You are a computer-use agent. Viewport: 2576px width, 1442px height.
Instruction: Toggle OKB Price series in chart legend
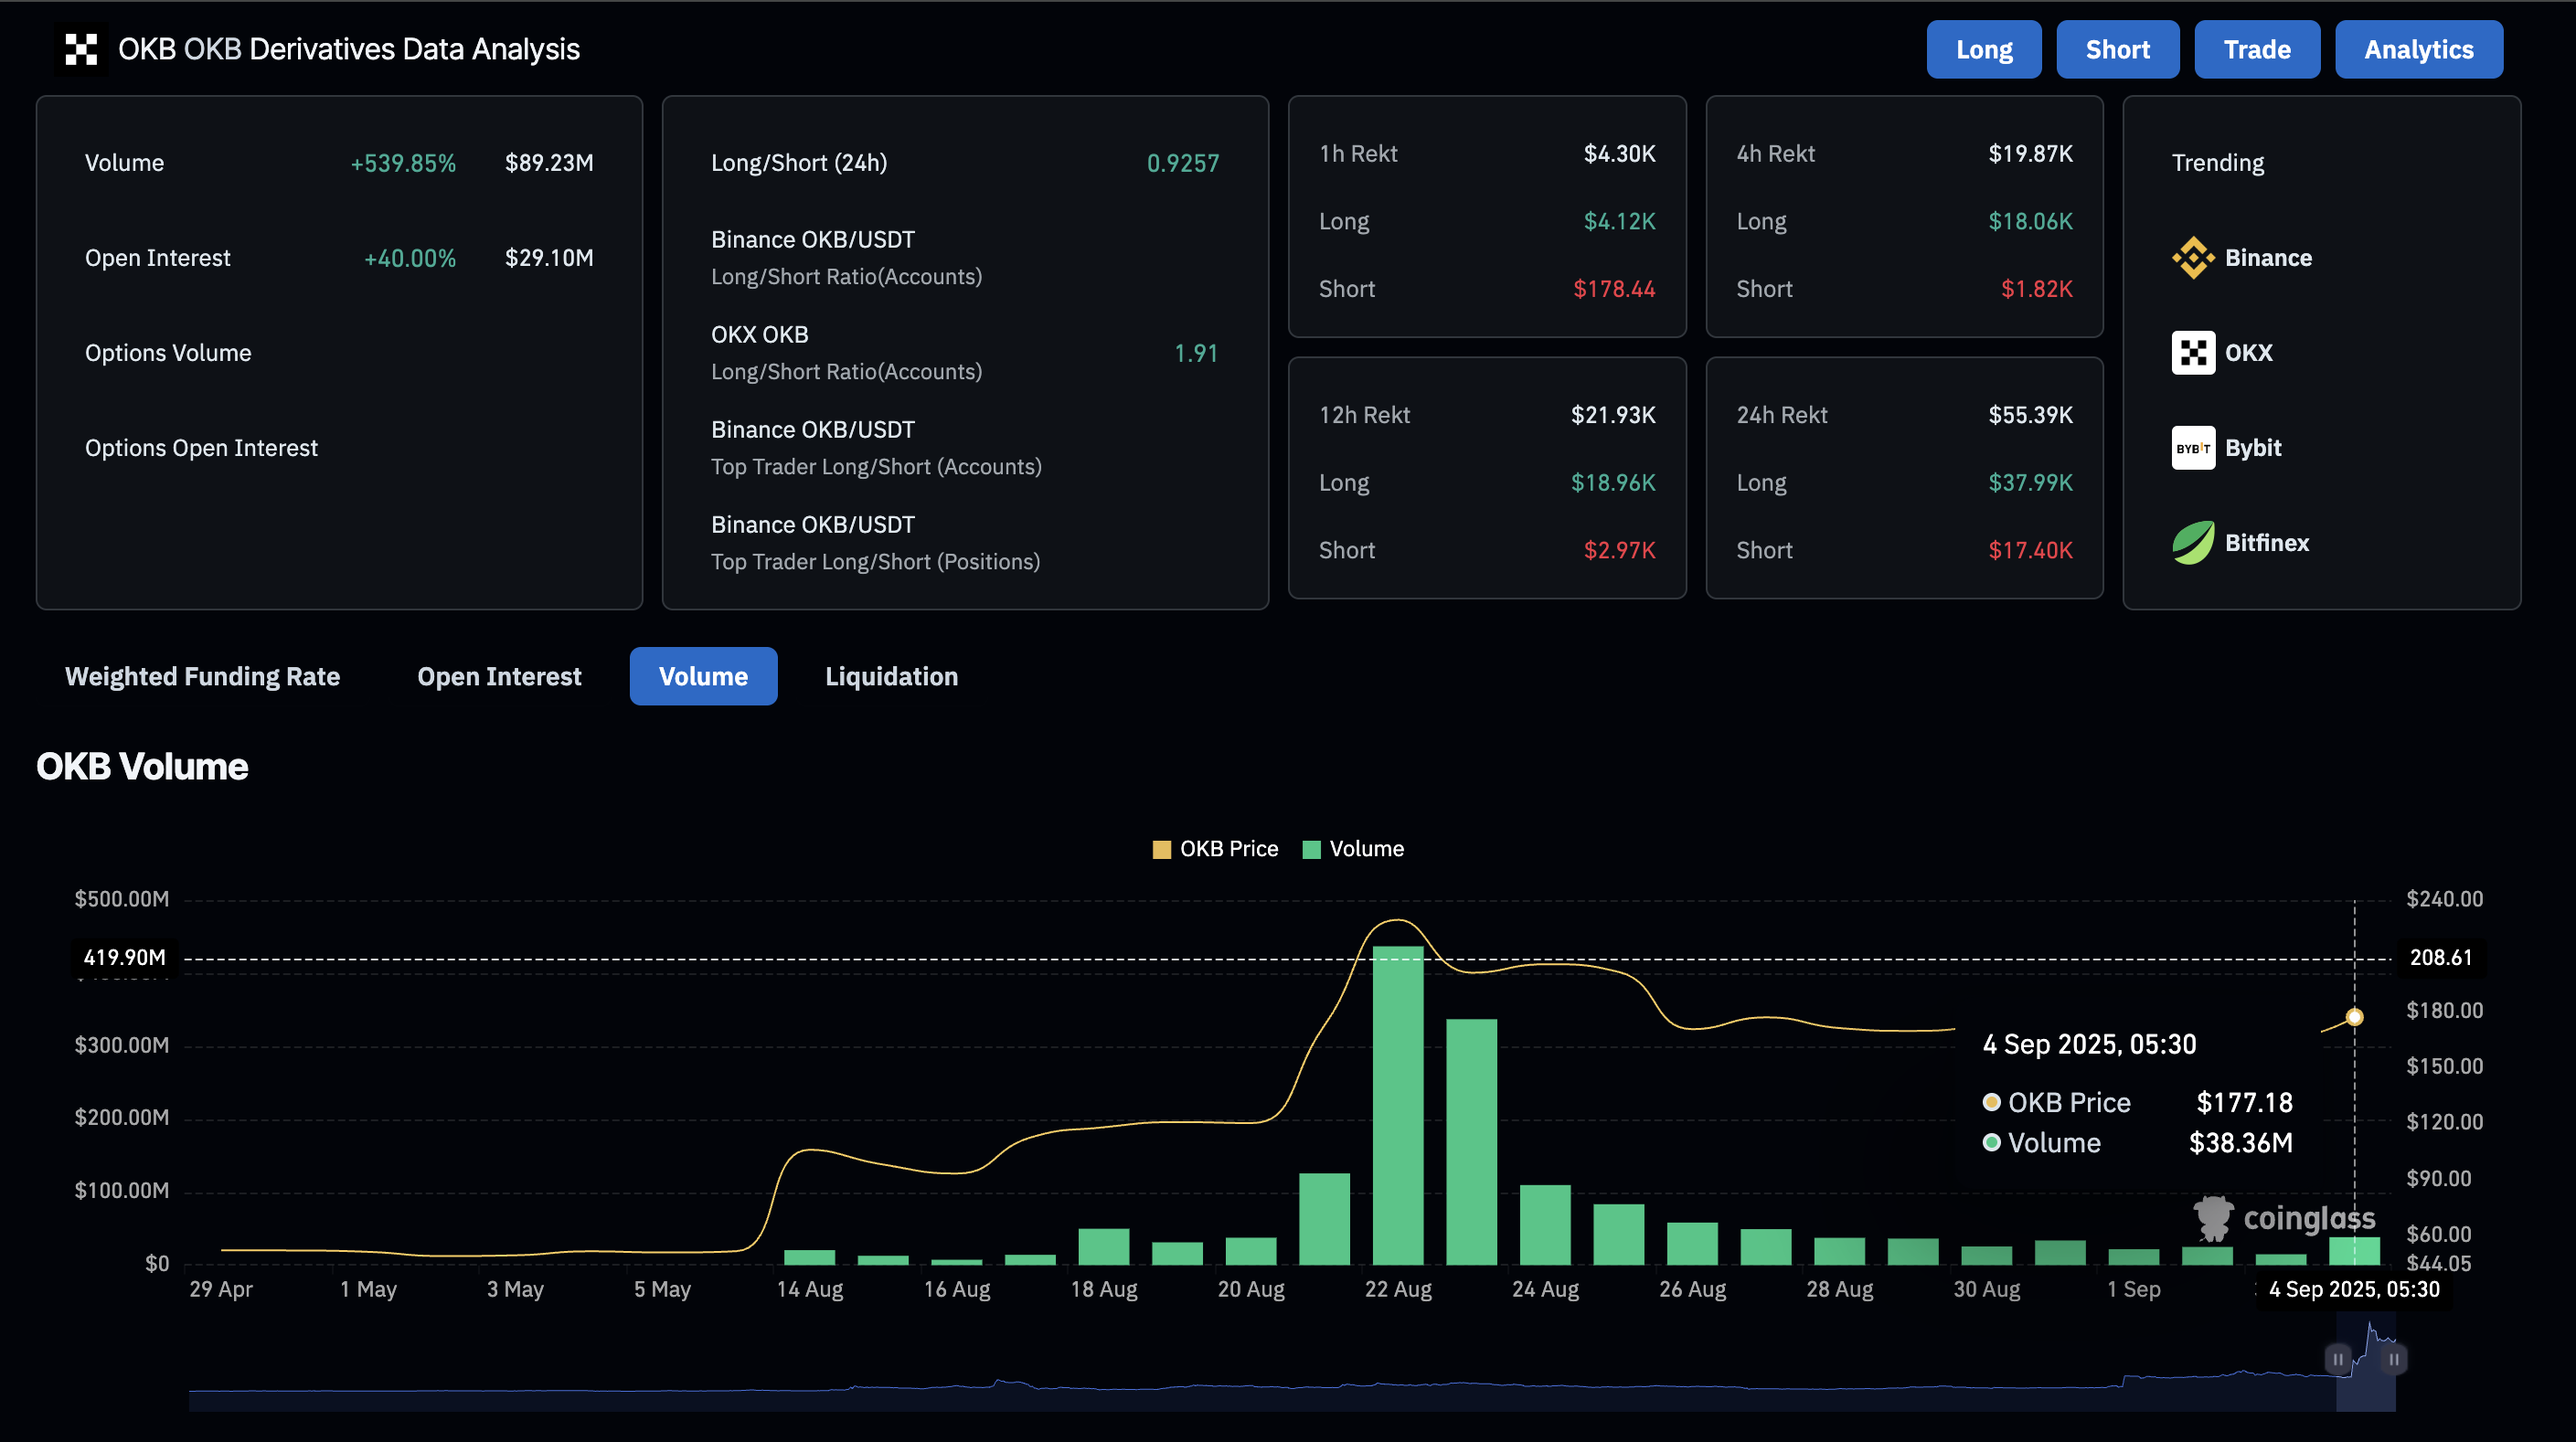pyautogui.click(x=1215, y=849)
